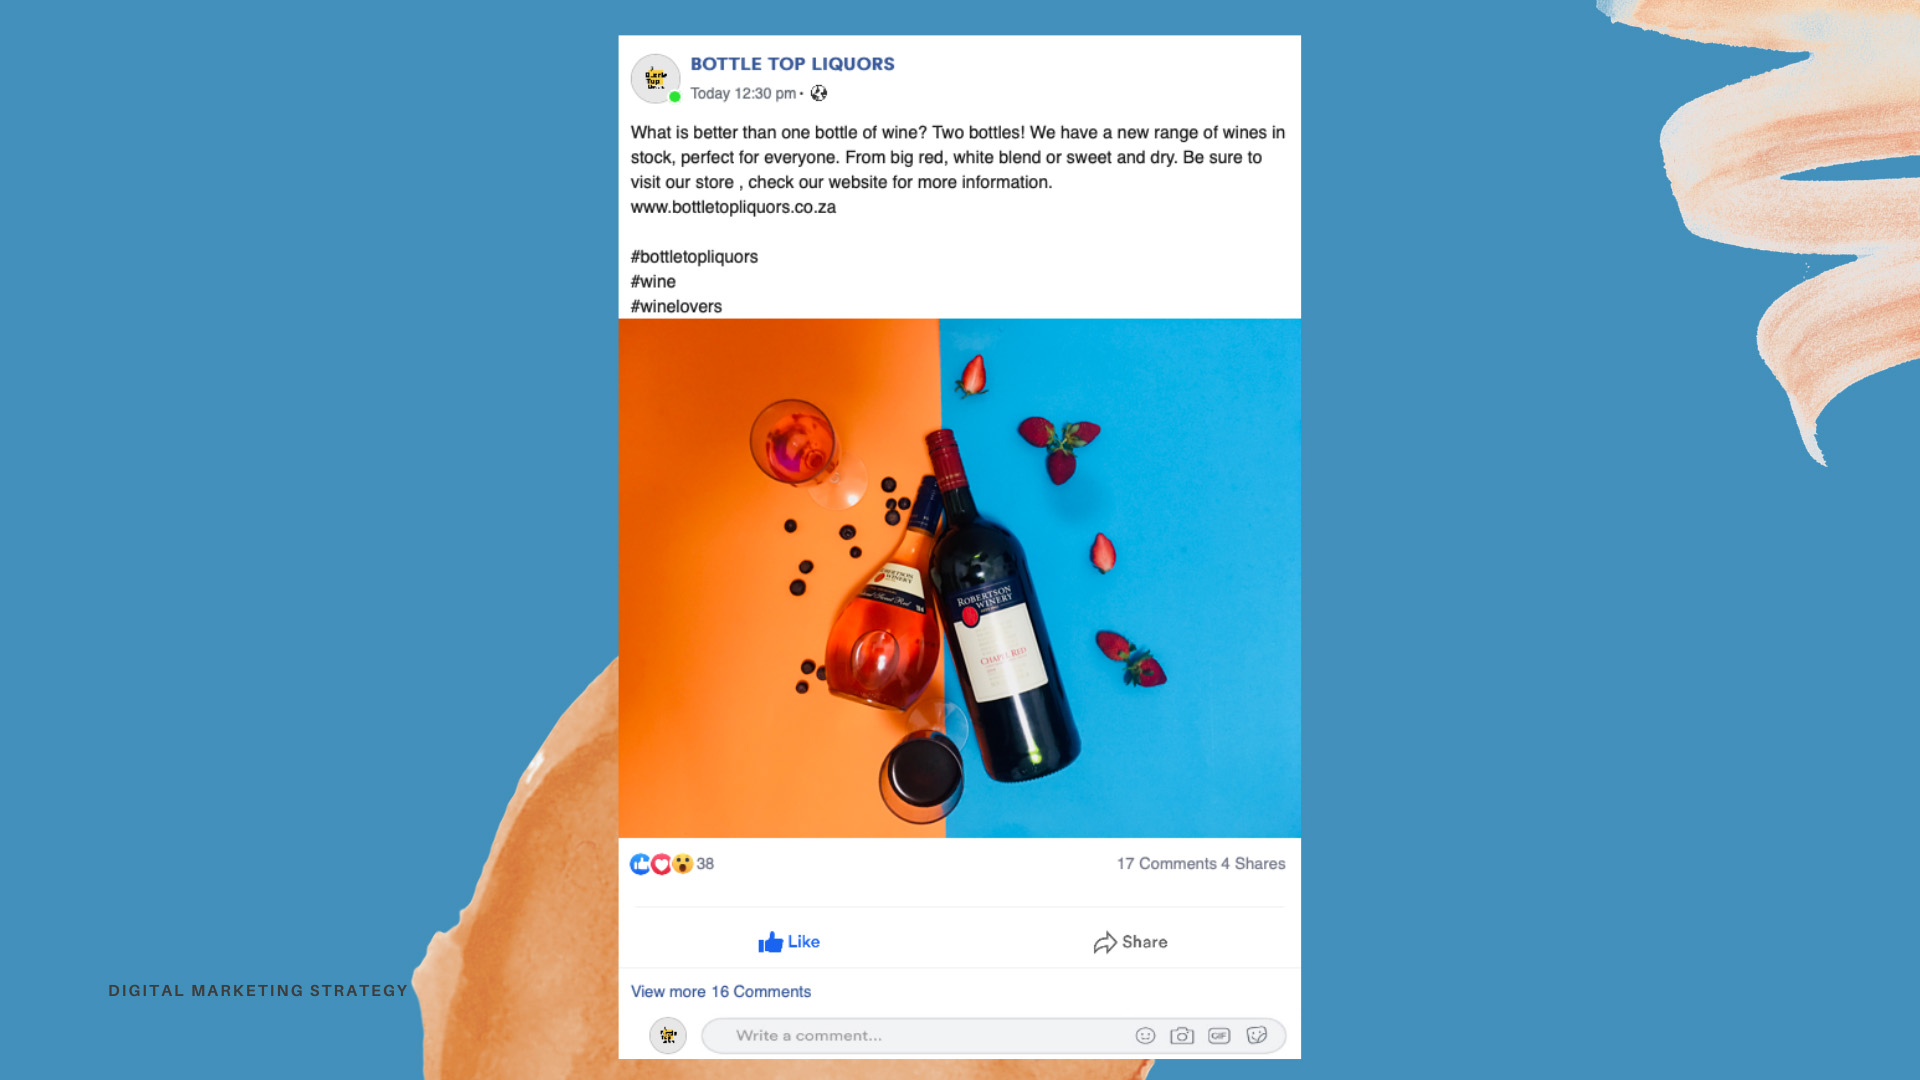Viewport: 1920px width, 1080px height.
Task: Open the emoji picker in comment box
Action: [x=1146, y=1036]
